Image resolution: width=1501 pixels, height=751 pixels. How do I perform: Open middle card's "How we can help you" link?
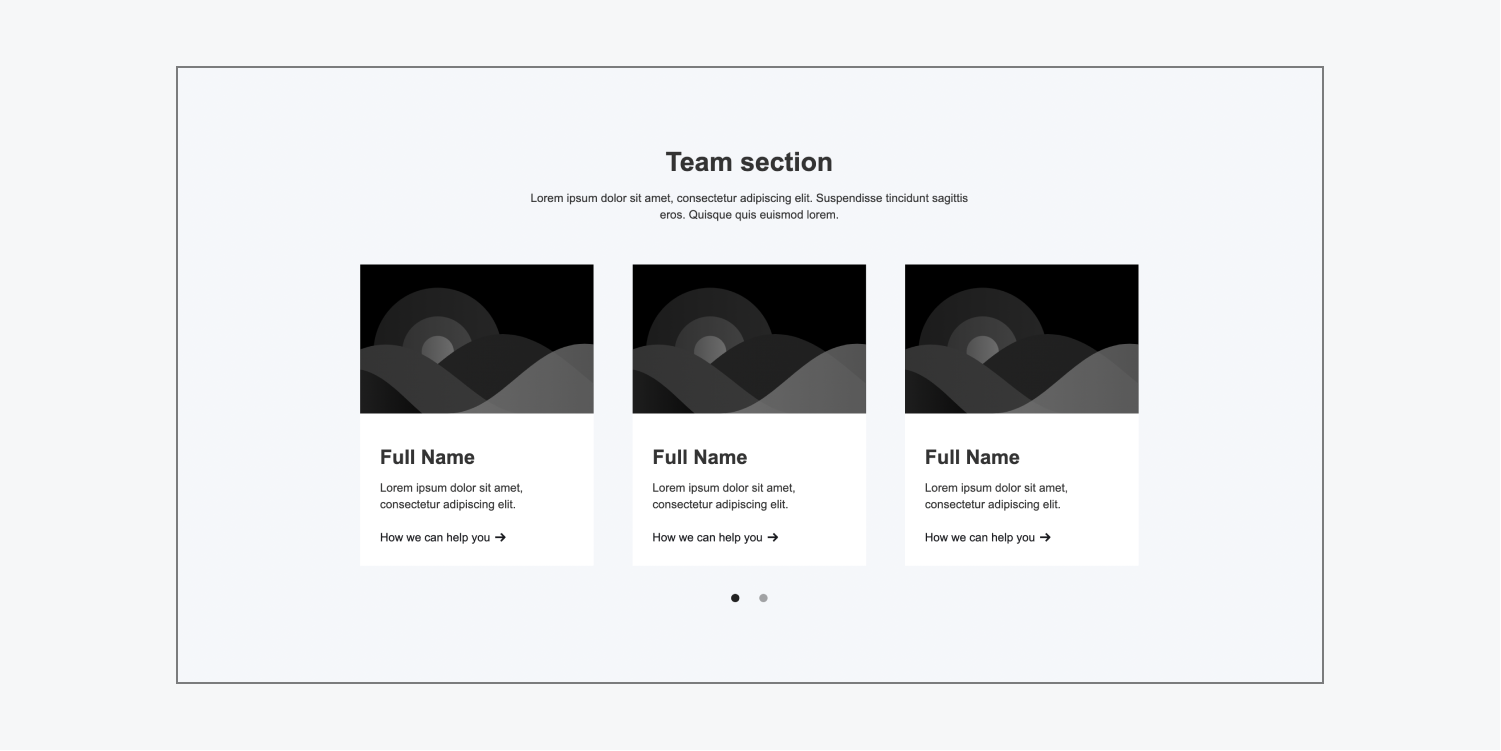(x=707, y=538)
